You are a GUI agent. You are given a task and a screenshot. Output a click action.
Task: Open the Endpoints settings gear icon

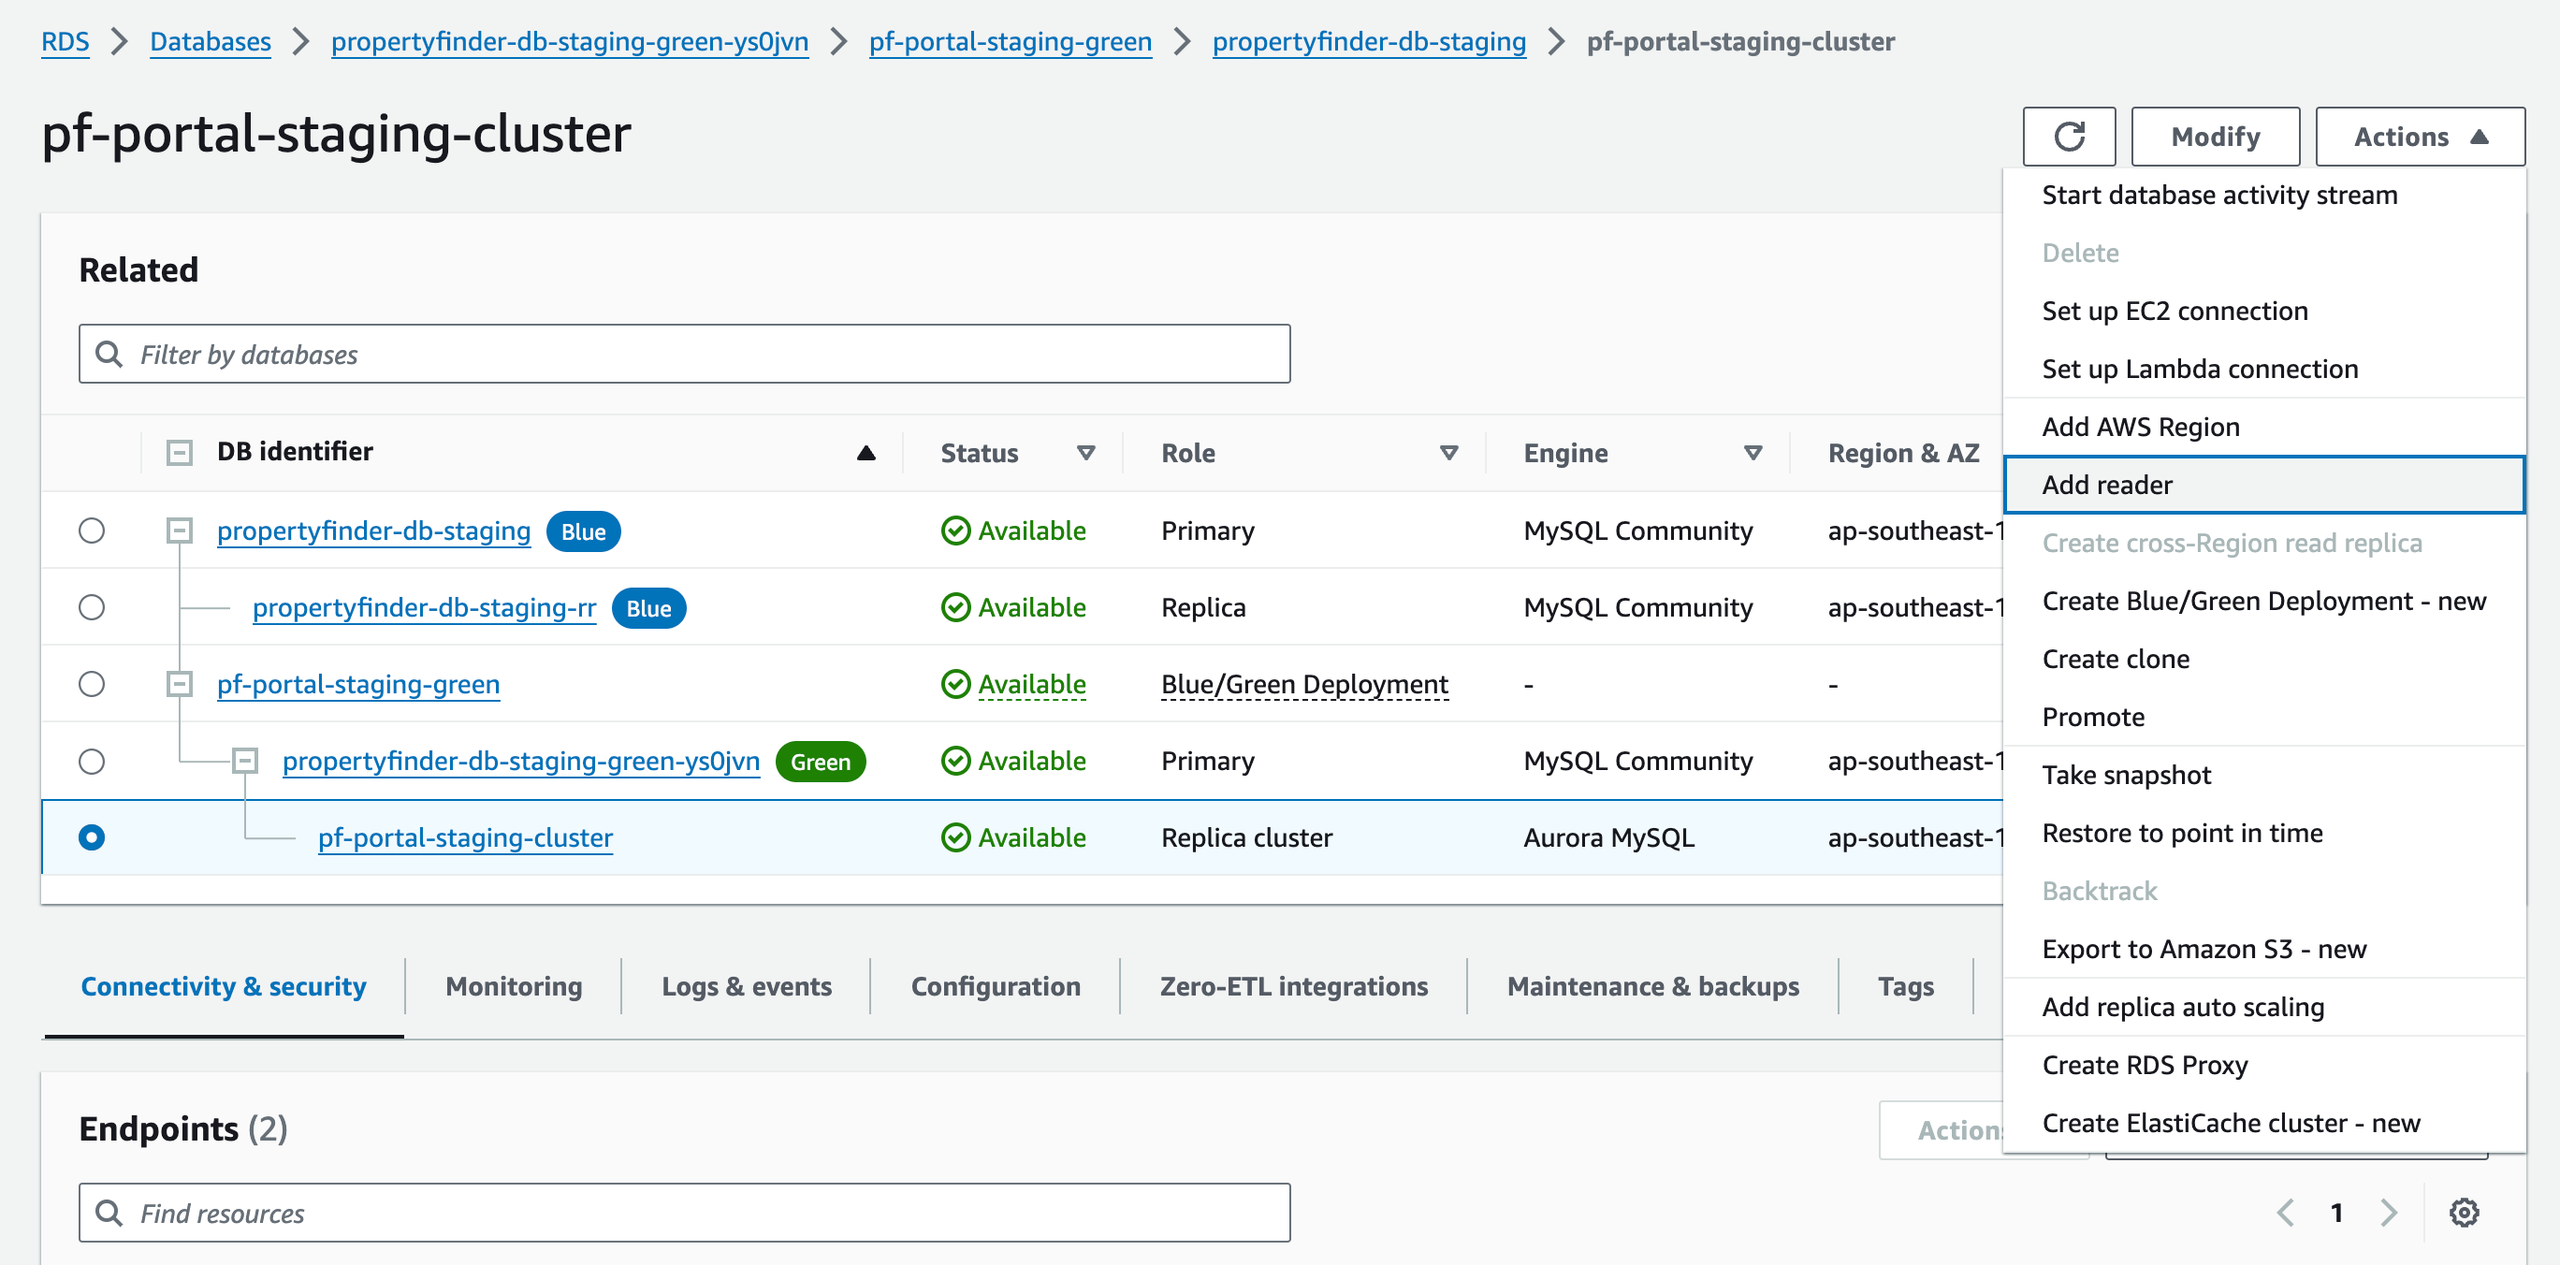(x=2464, y=1212)
